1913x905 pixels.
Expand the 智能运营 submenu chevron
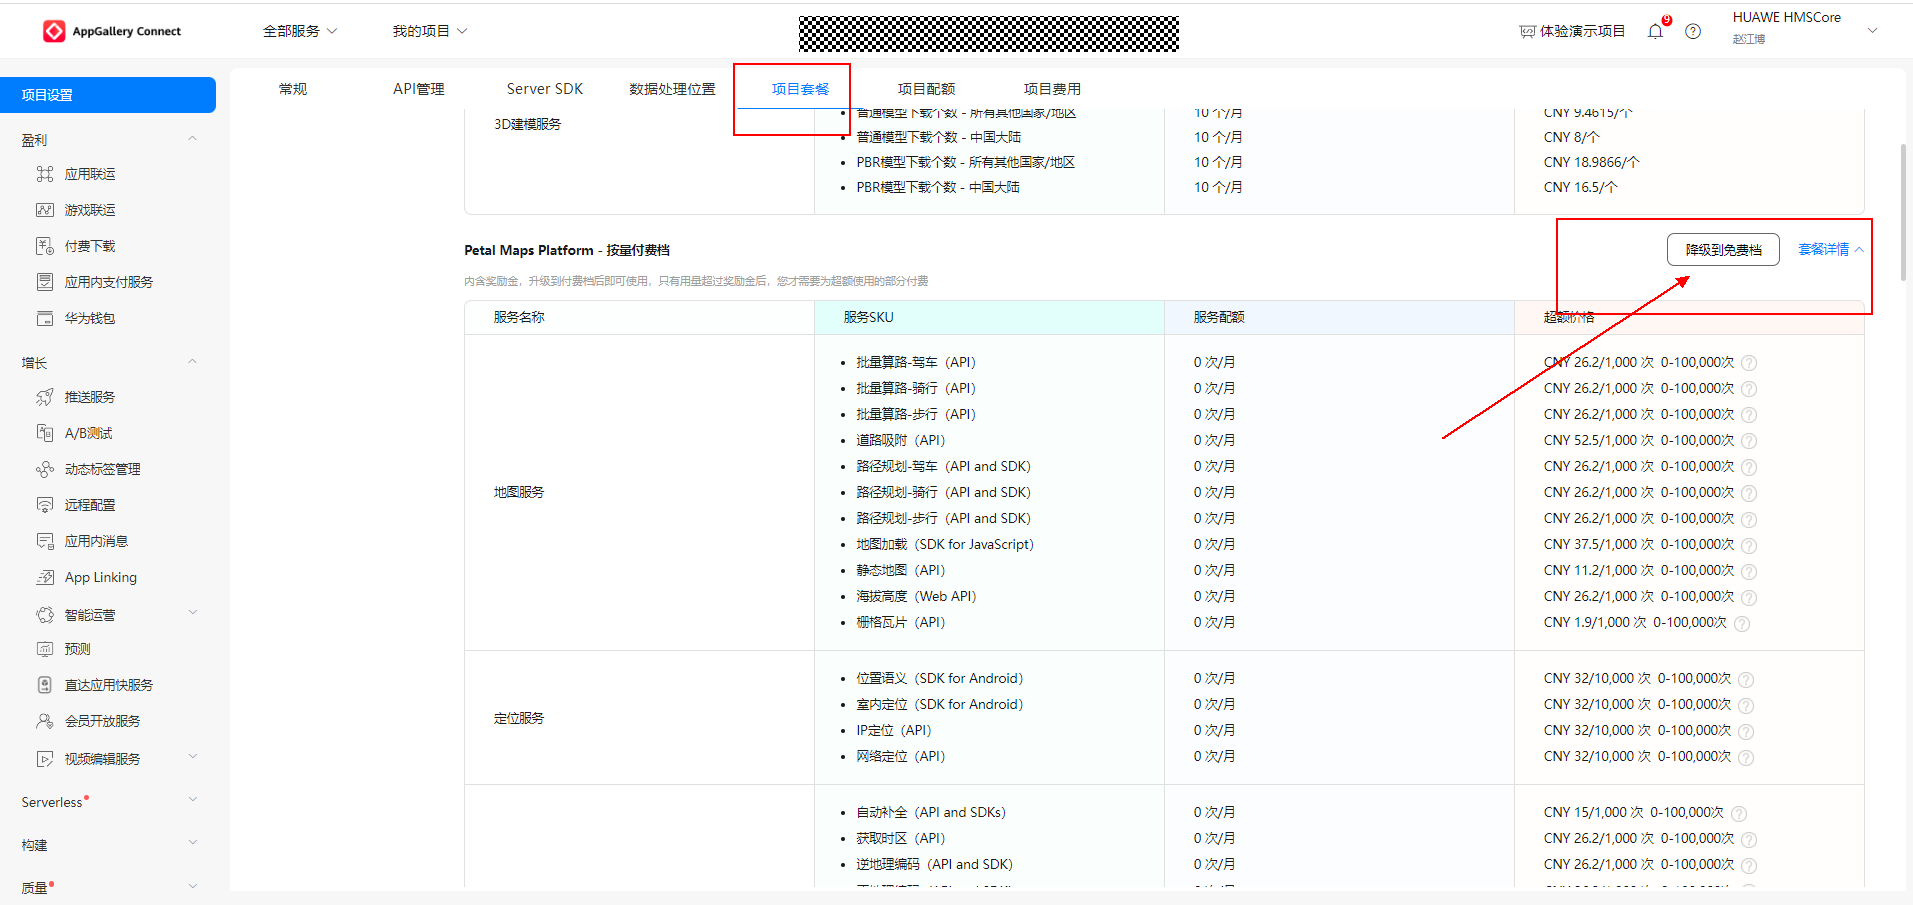click(x=193, y=613)
